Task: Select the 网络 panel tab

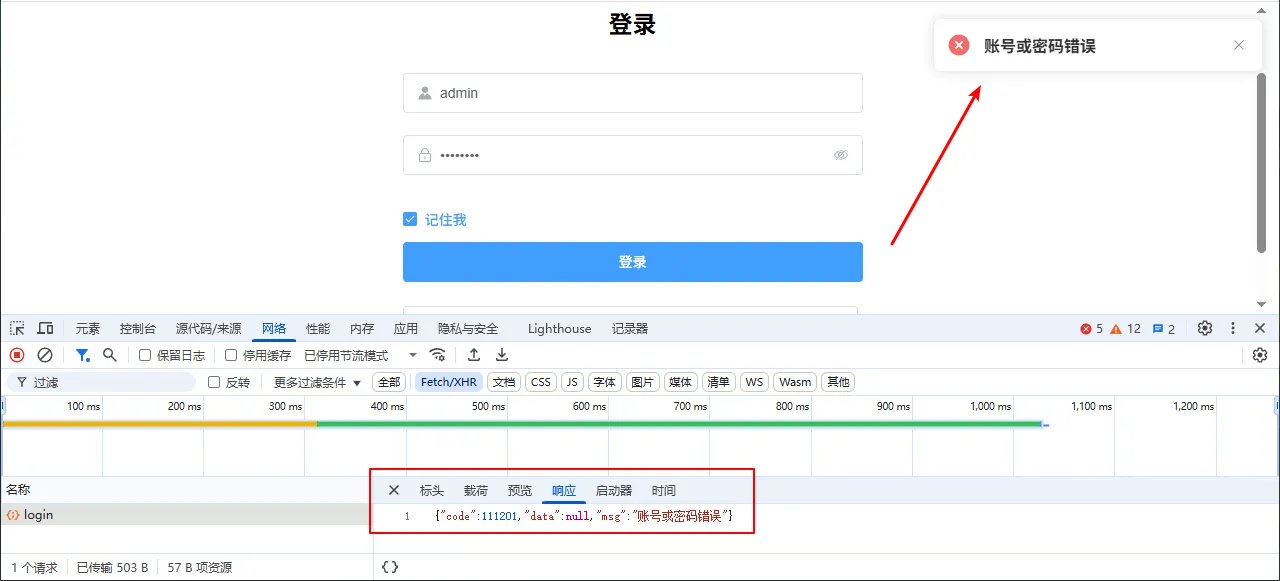Action: pyautogui.click(x=274, y=328)
